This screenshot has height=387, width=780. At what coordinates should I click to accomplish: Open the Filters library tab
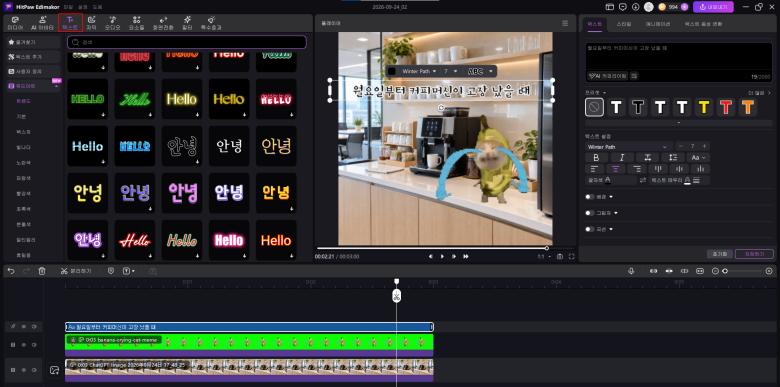(x=187, y=23)
